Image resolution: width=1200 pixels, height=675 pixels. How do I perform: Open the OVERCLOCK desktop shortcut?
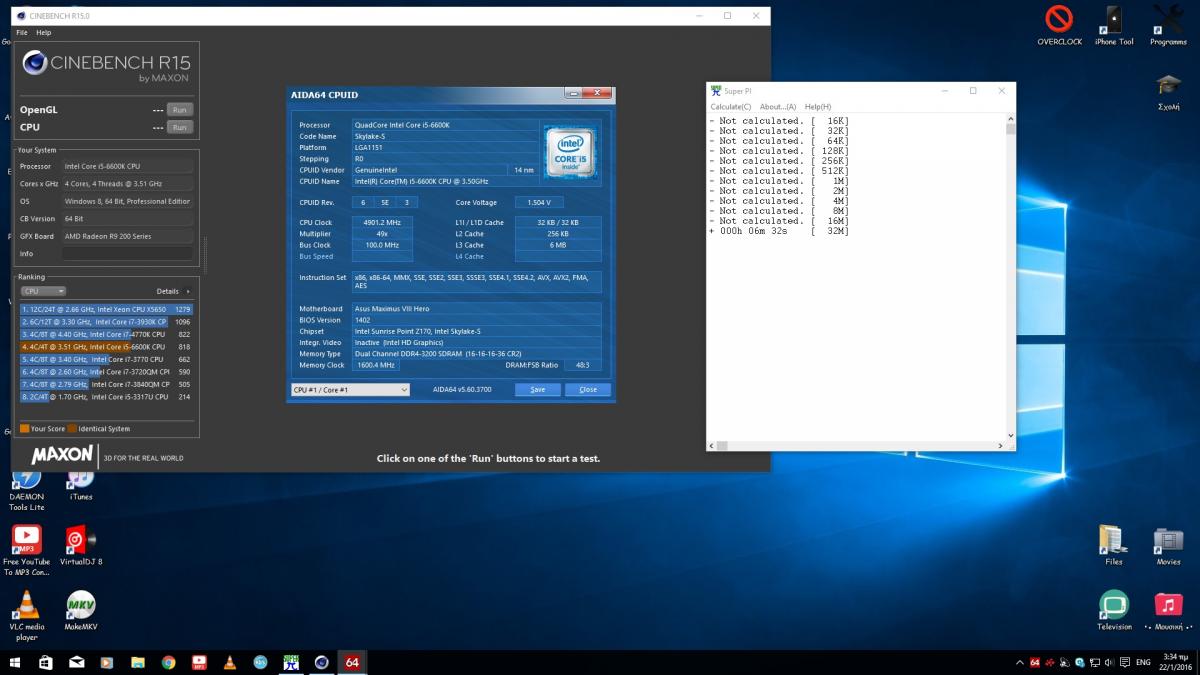(1059, 25)
